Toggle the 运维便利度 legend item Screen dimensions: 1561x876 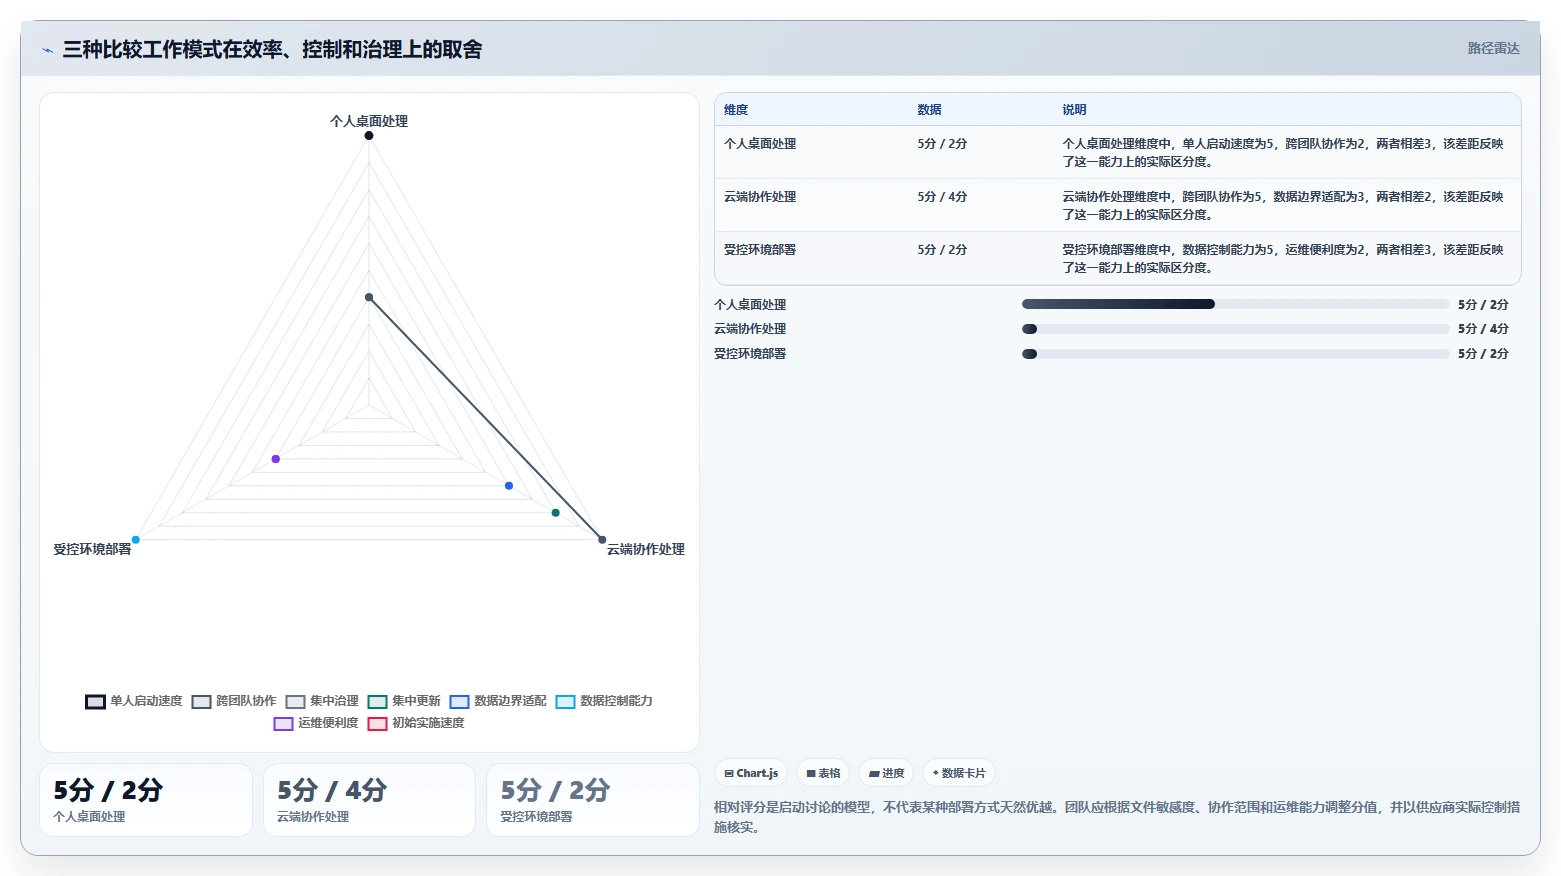[316, 723]
